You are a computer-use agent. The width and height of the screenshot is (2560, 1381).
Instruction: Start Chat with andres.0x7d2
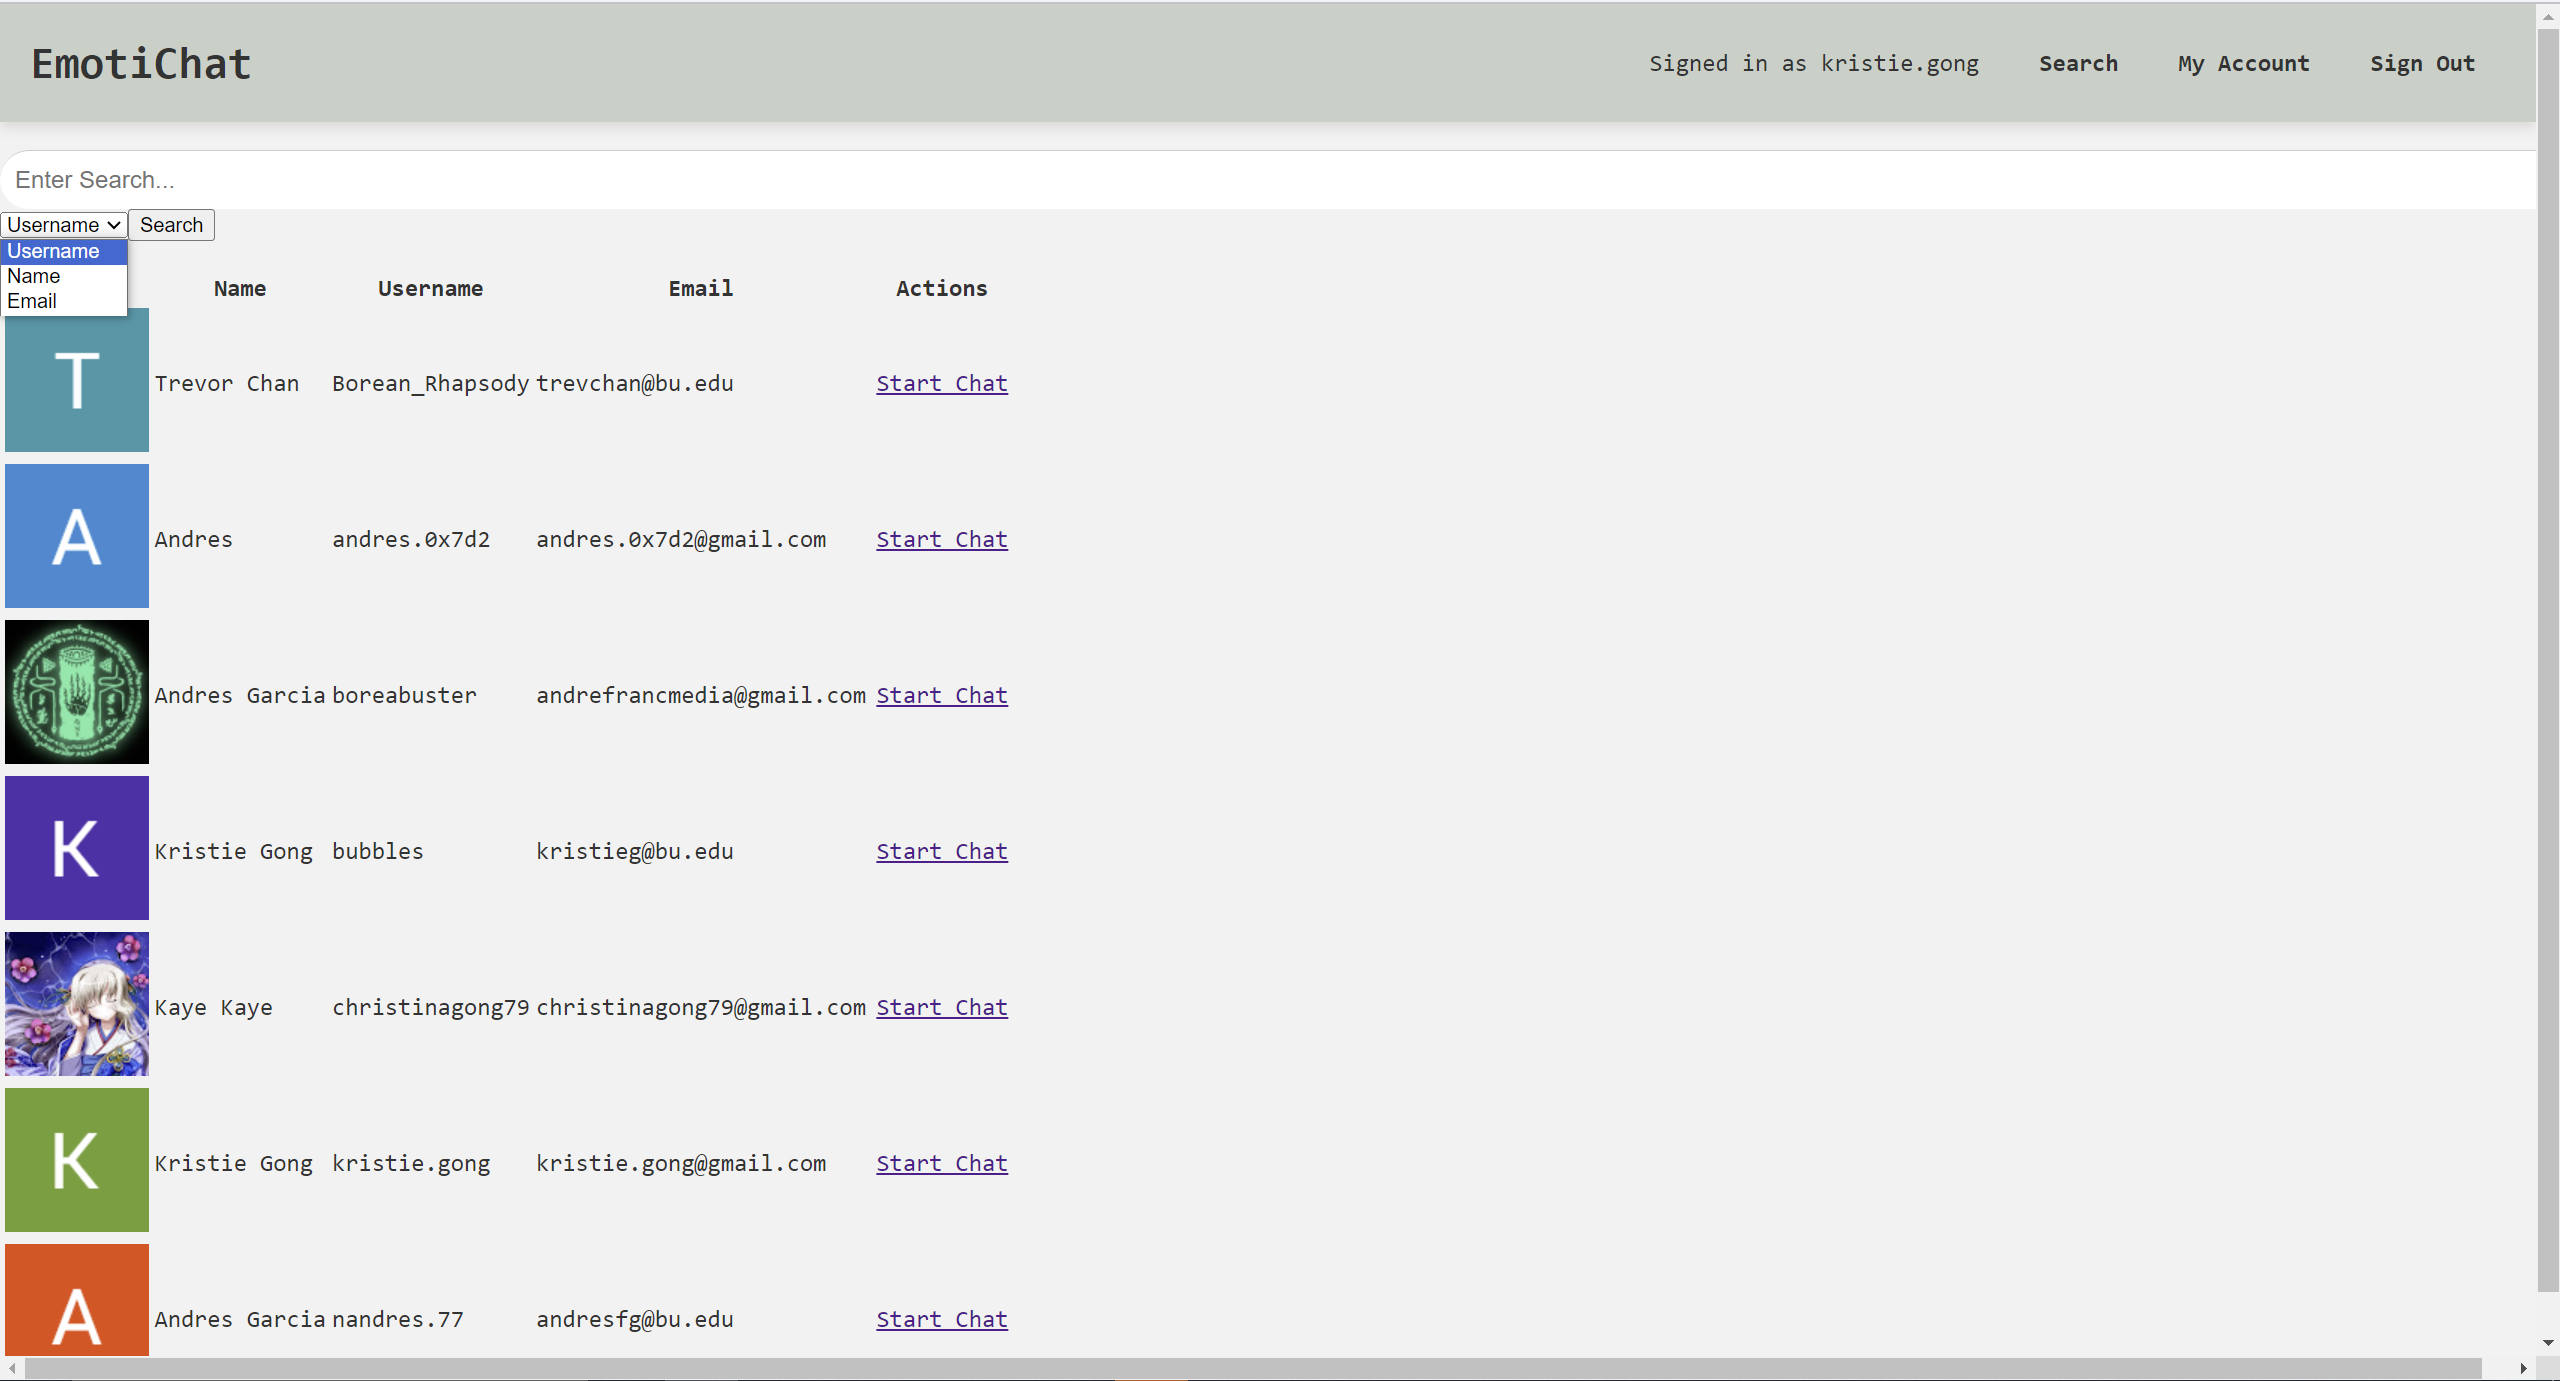pyautogui.click(x=941, y=540)
